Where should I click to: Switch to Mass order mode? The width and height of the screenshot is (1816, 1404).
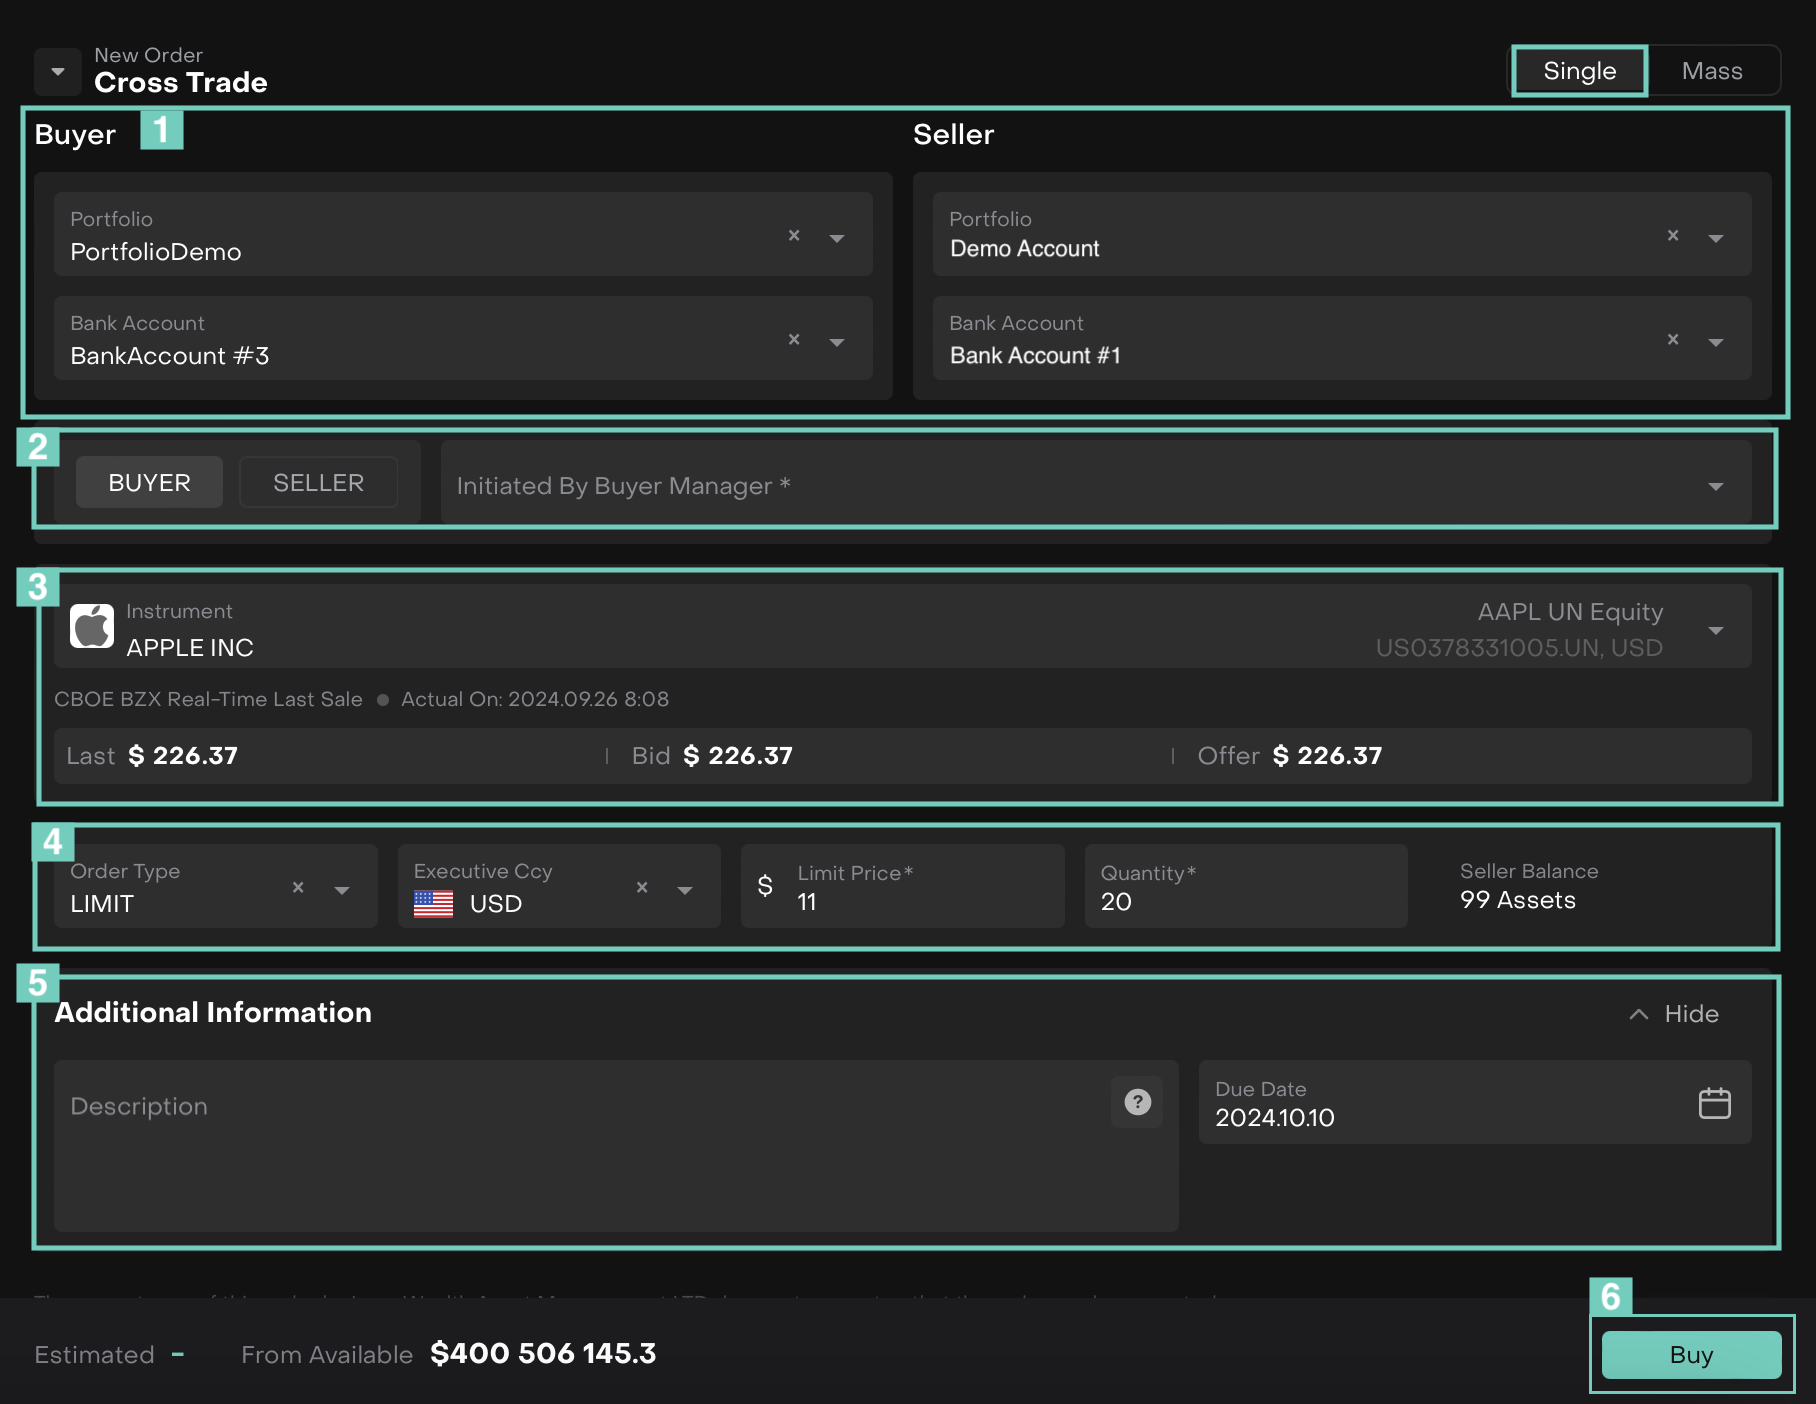pyautogui.click(x=1711, y=71)
